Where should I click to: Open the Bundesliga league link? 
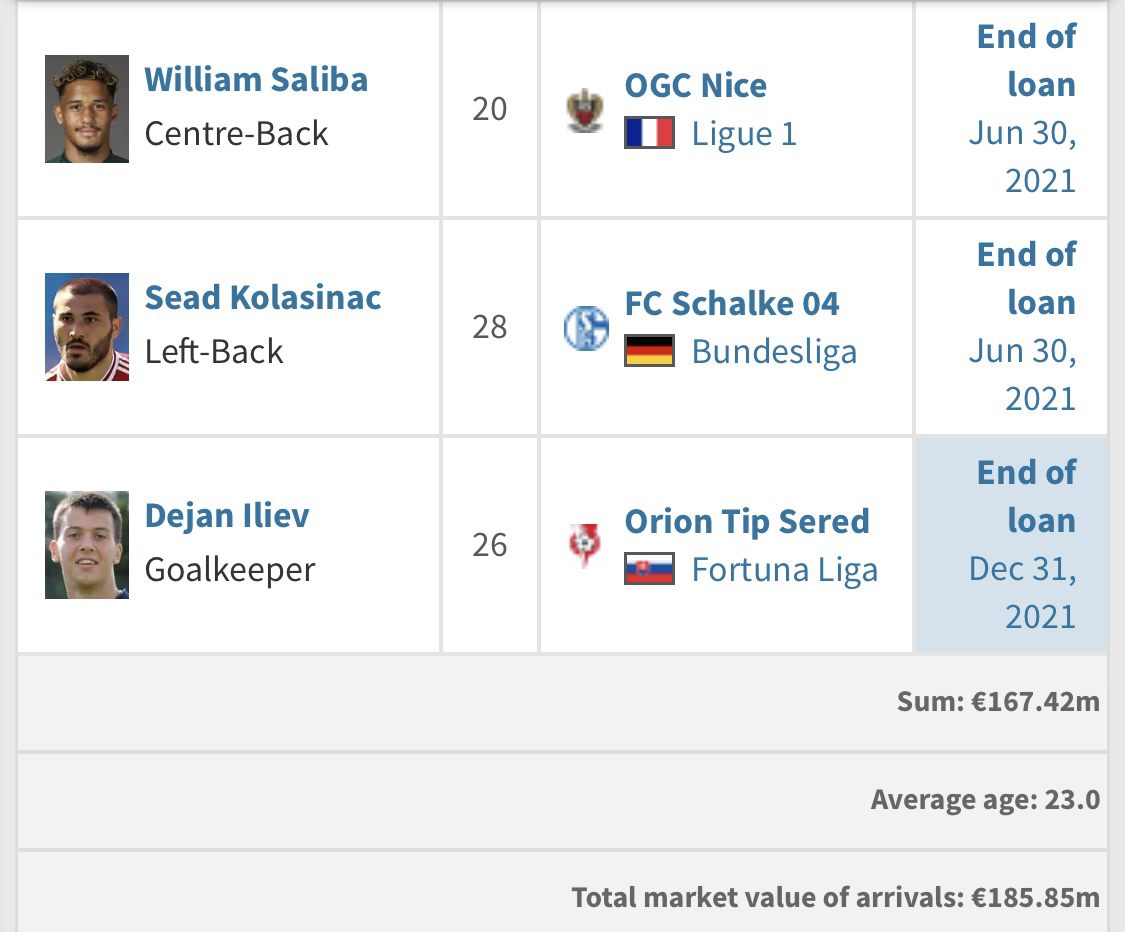click(x=774, y=352)
